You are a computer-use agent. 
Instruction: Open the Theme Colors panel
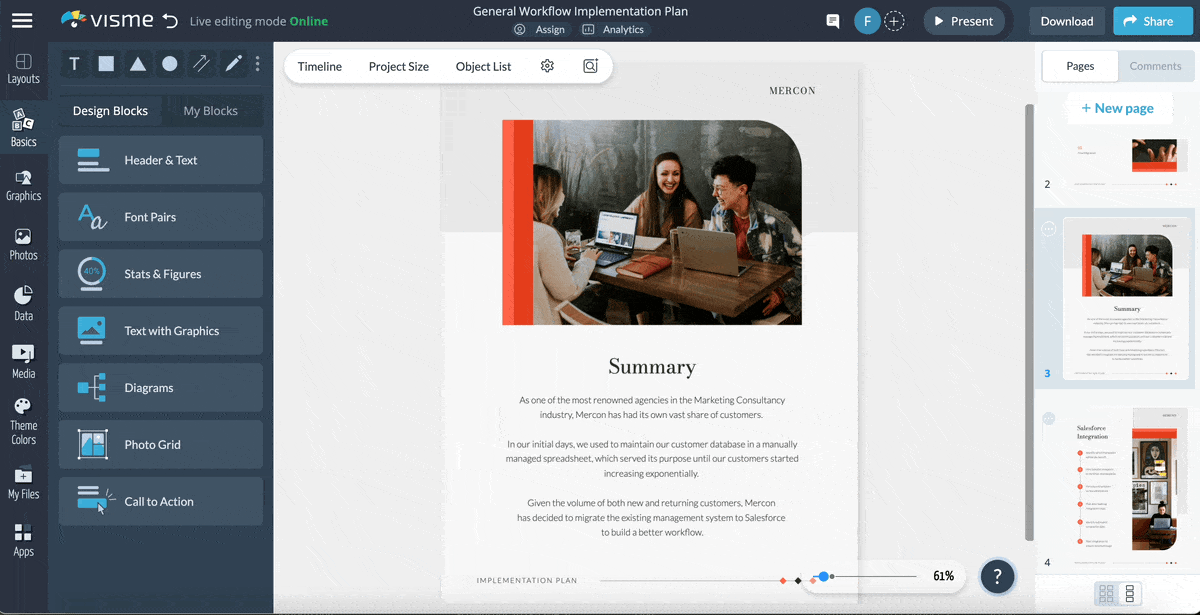(x=24, y=418)
